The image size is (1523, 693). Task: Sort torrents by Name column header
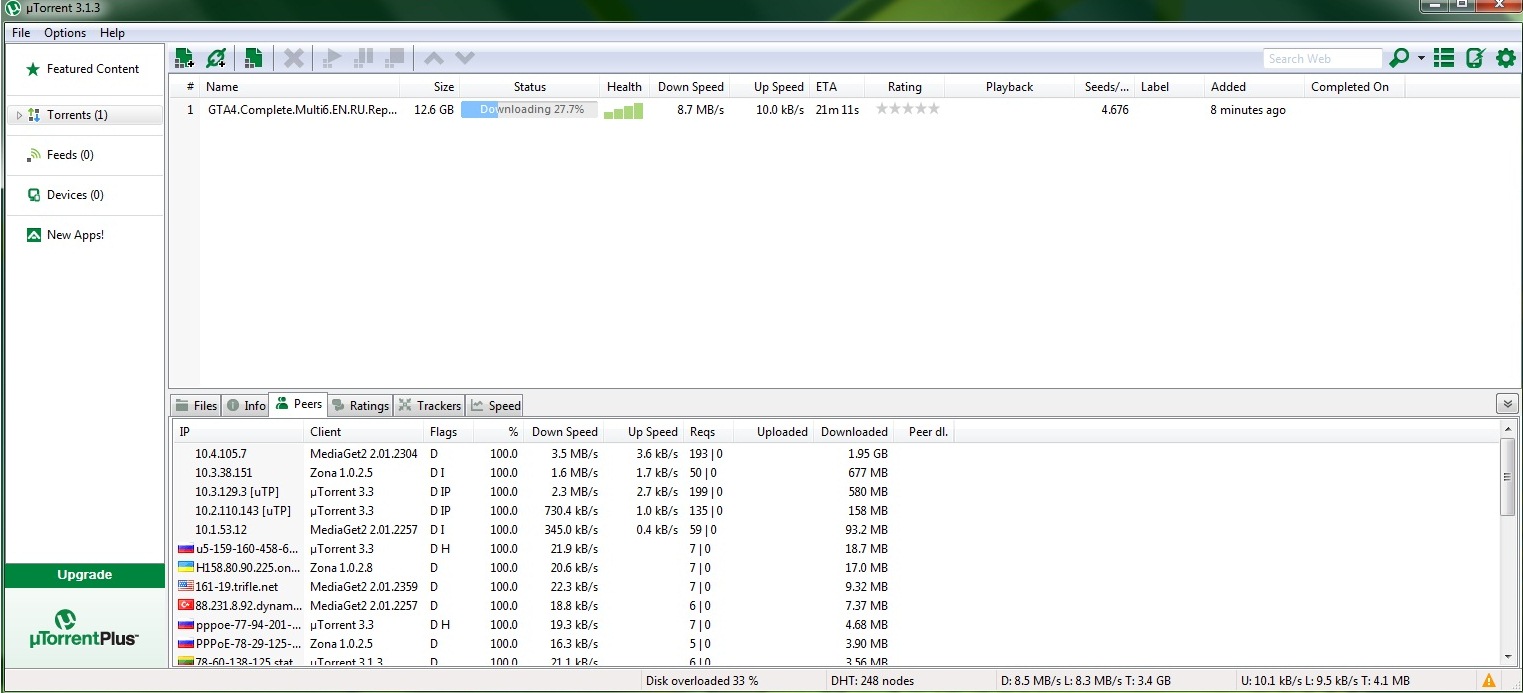tap(300, 87)
